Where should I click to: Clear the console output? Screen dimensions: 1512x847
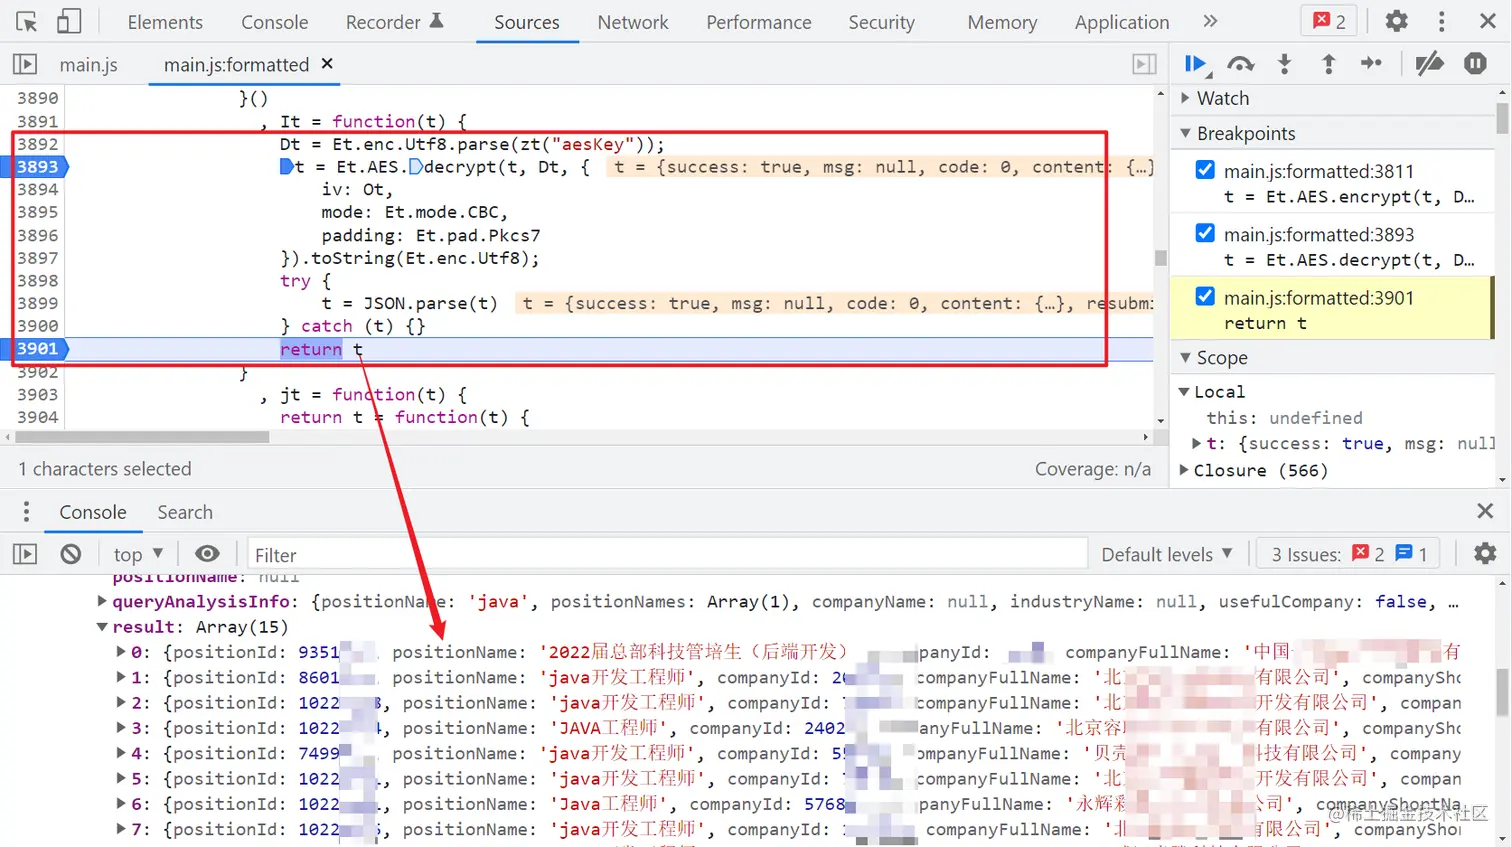70,554
